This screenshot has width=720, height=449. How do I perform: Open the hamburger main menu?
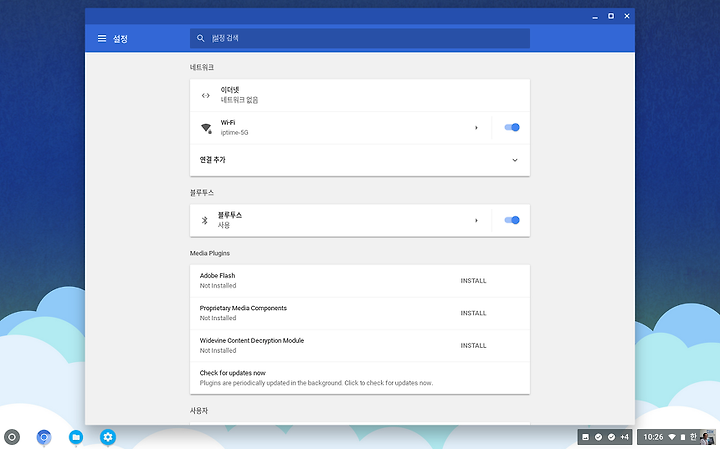tap(102, 39)
